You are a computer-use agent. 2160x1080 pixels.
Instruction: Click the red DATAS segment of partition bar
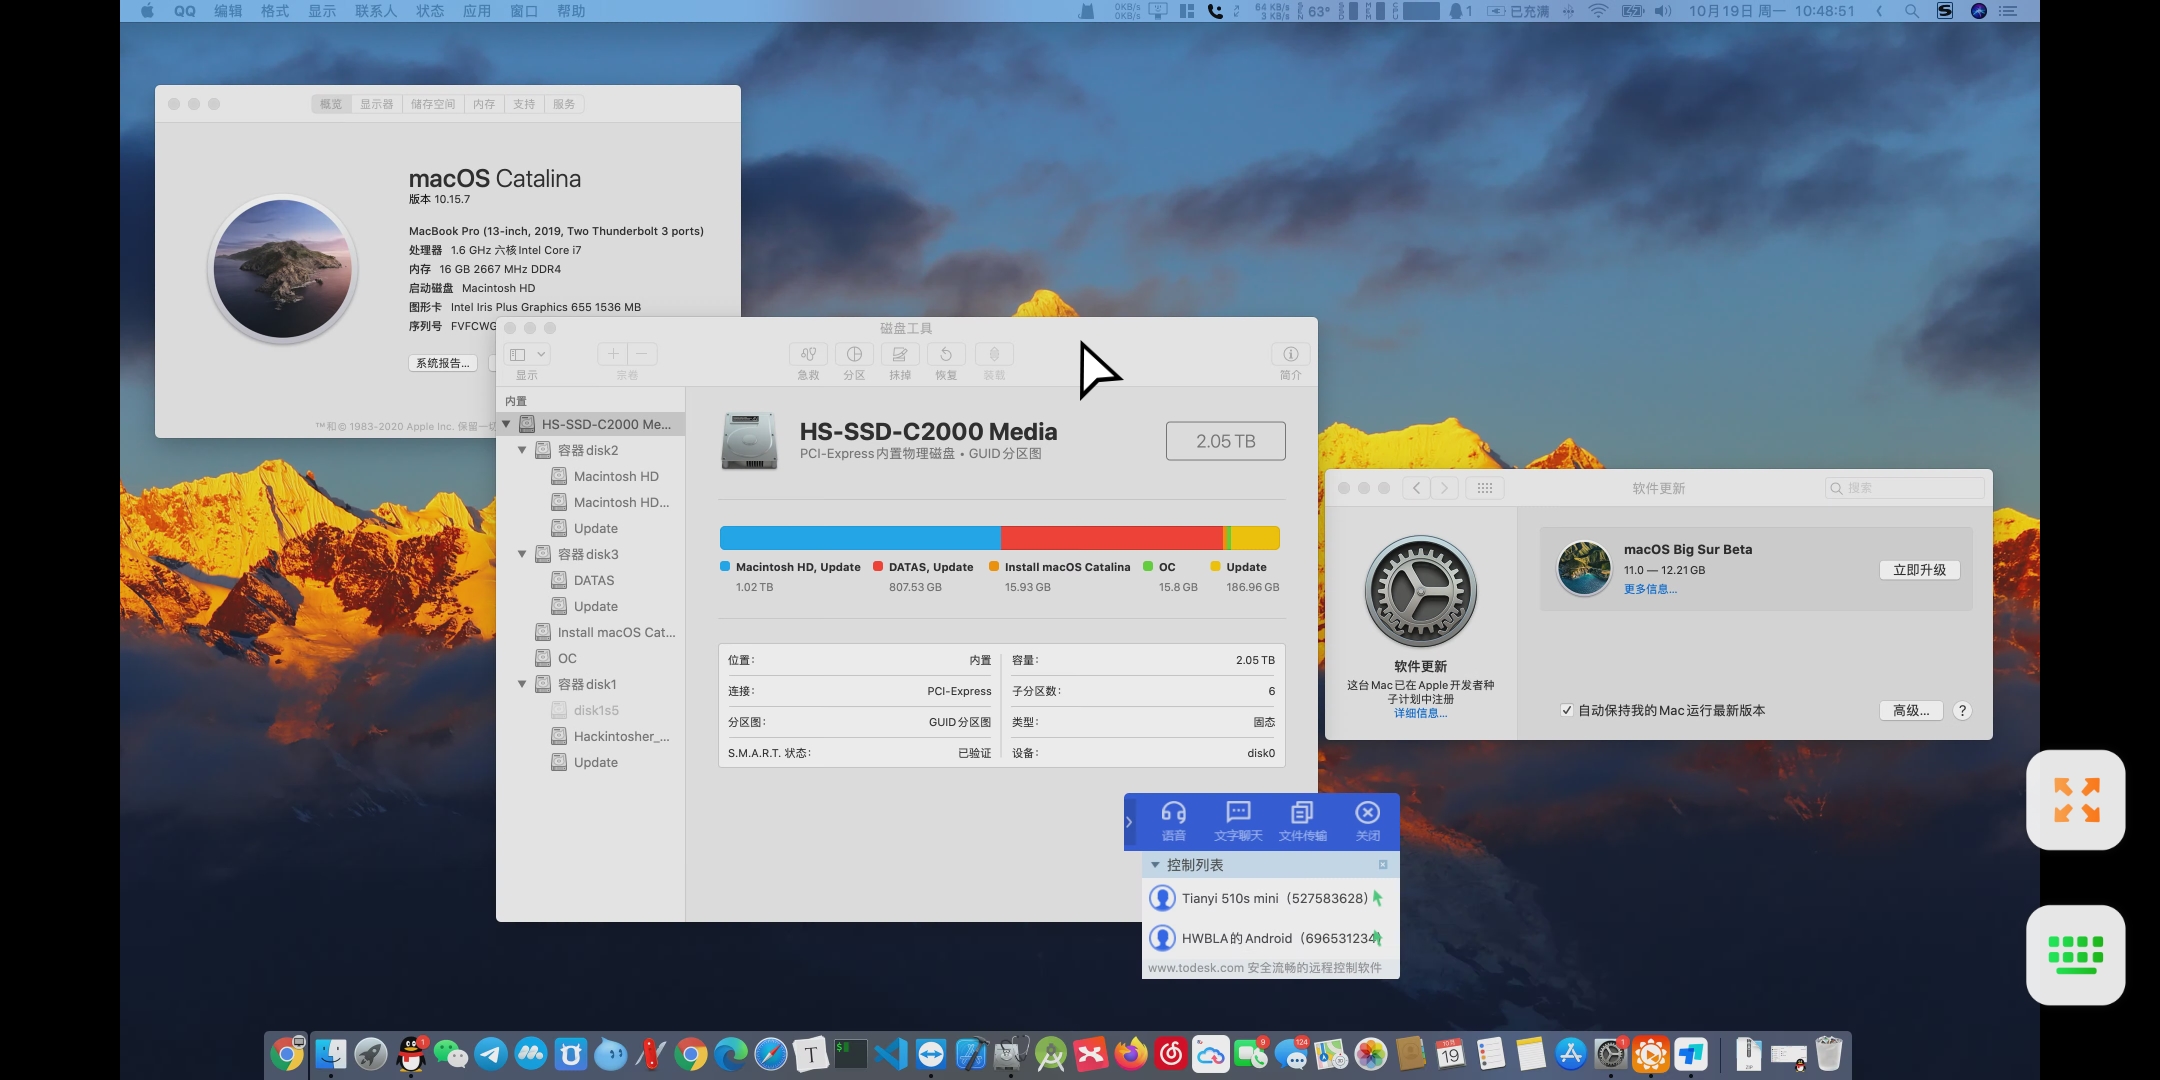(1111, 538)
